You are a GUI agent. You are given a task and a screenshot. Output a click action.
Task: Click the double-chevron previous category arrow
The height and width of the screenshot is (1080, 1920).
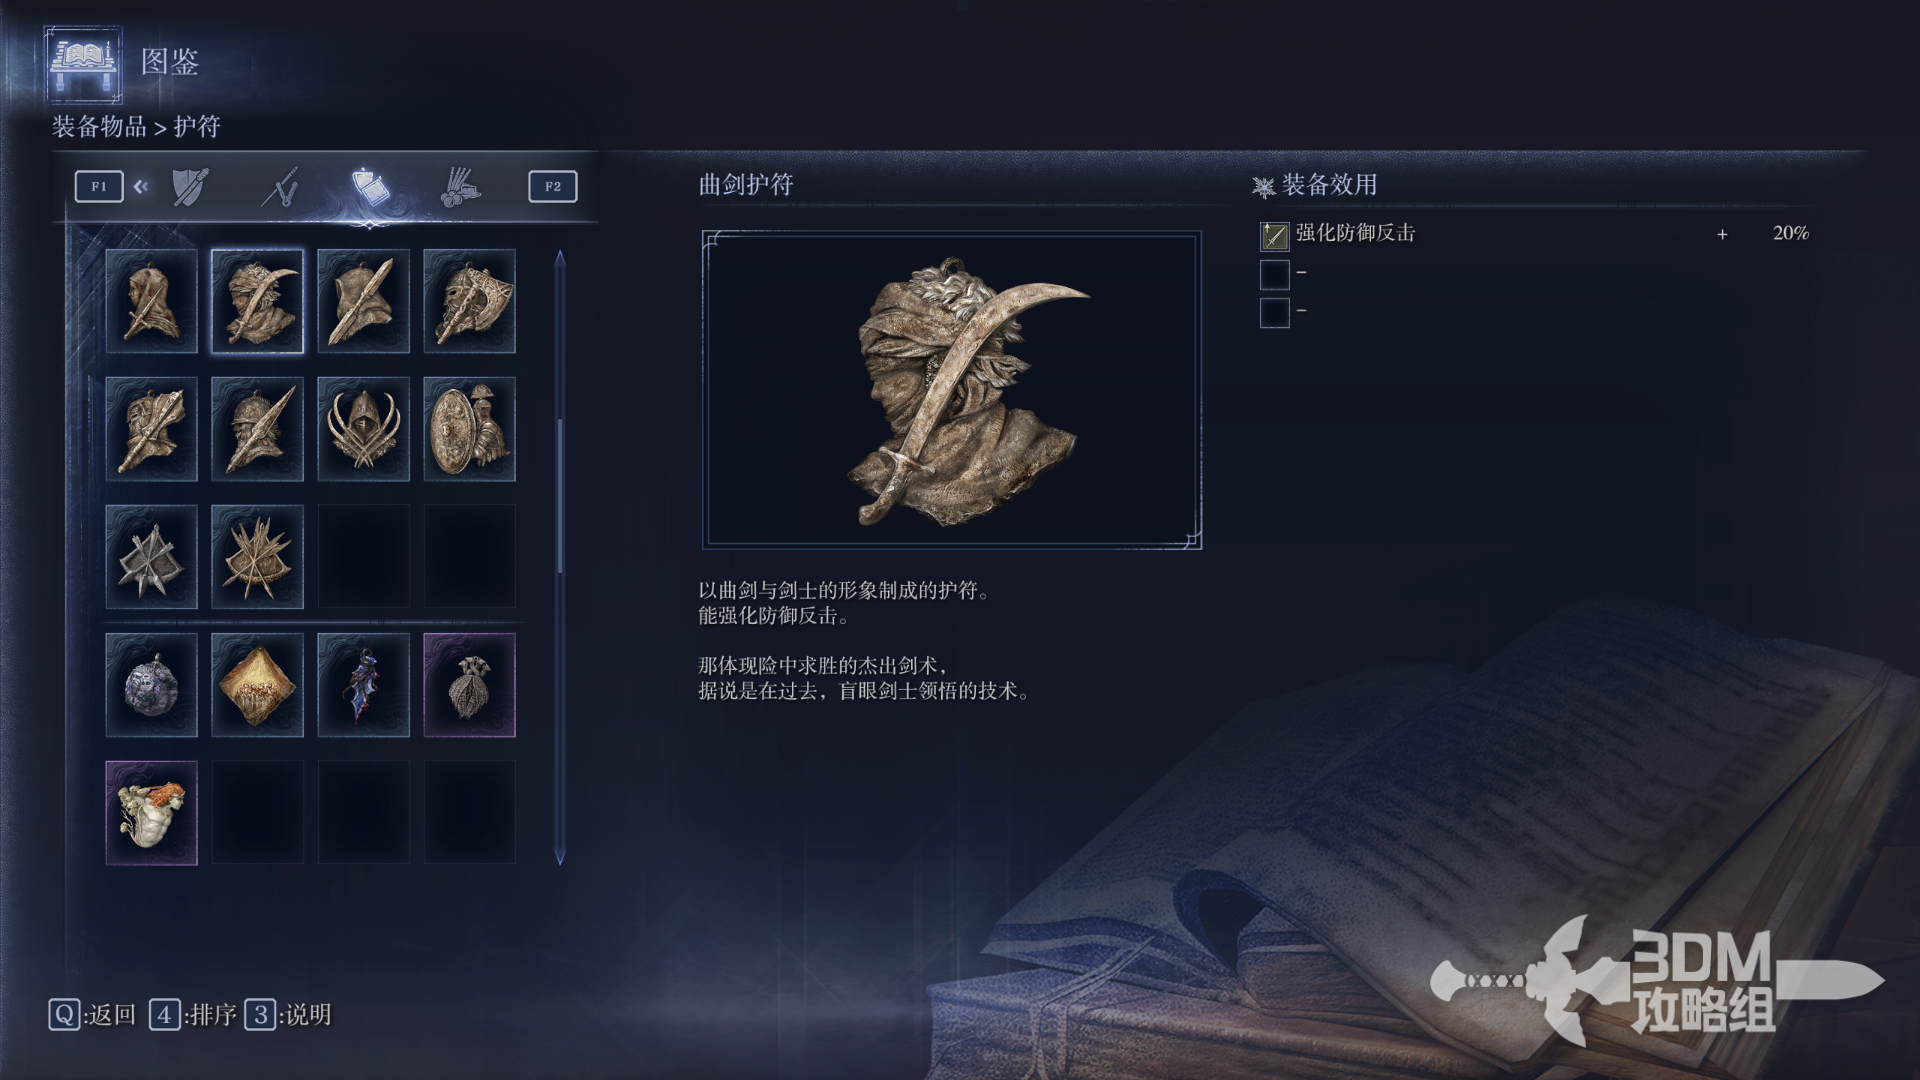tap(141, 186)
